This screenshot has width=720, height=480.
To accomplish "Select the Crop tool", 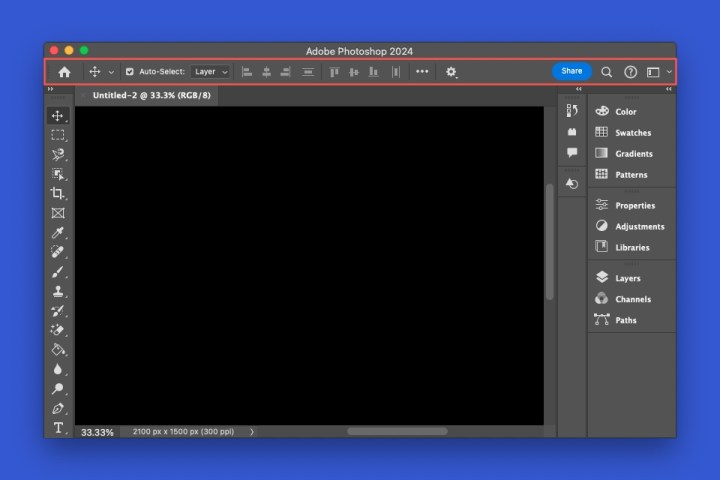I will (x=58, y=193).
